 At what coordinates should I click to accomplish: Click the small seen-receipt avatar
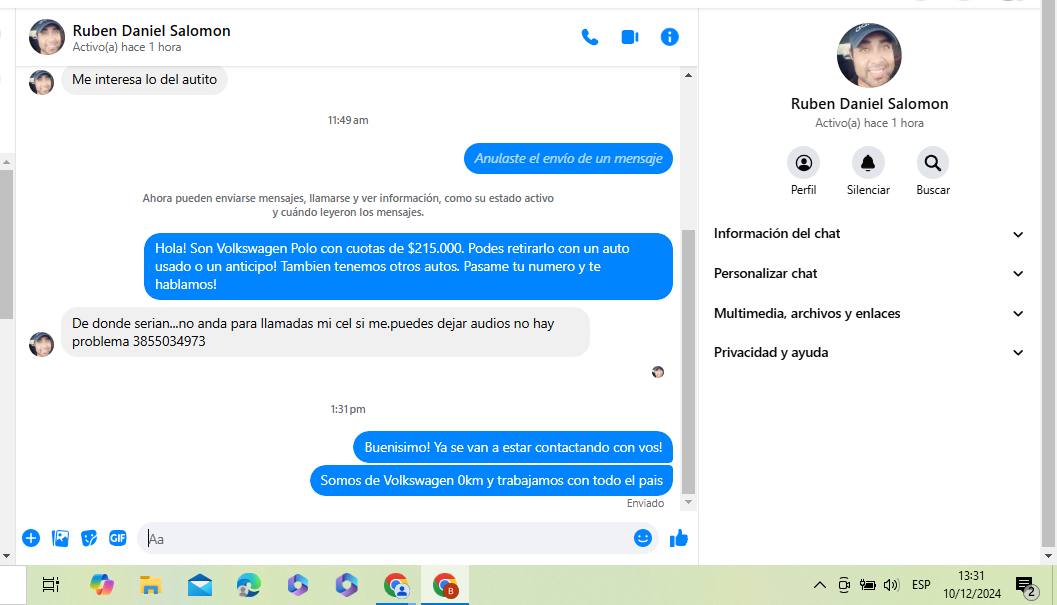[658, 372]
